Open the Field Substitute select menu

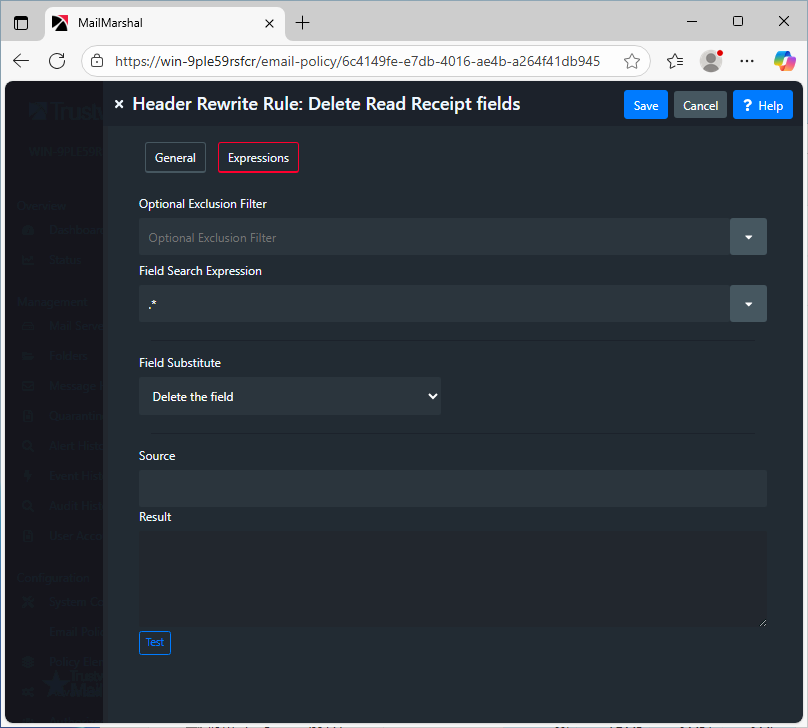tap(290, 396)
